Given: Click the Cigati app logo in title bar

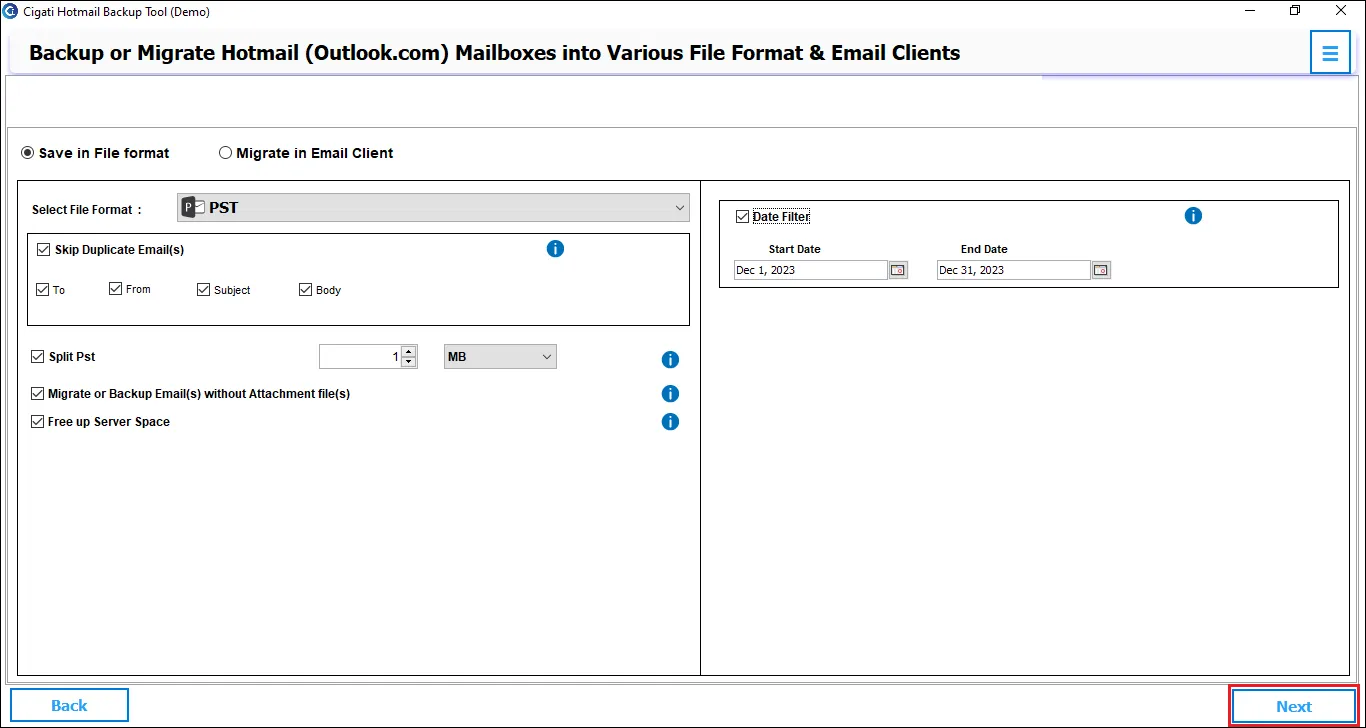Looking at the screenshot, I should click(x=10, y=11).
